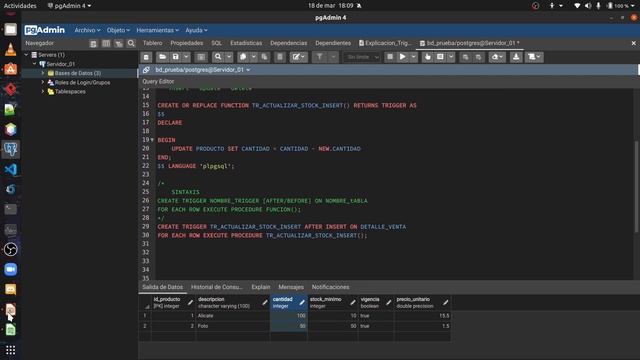Select the descripcion column header

point(233,302)
